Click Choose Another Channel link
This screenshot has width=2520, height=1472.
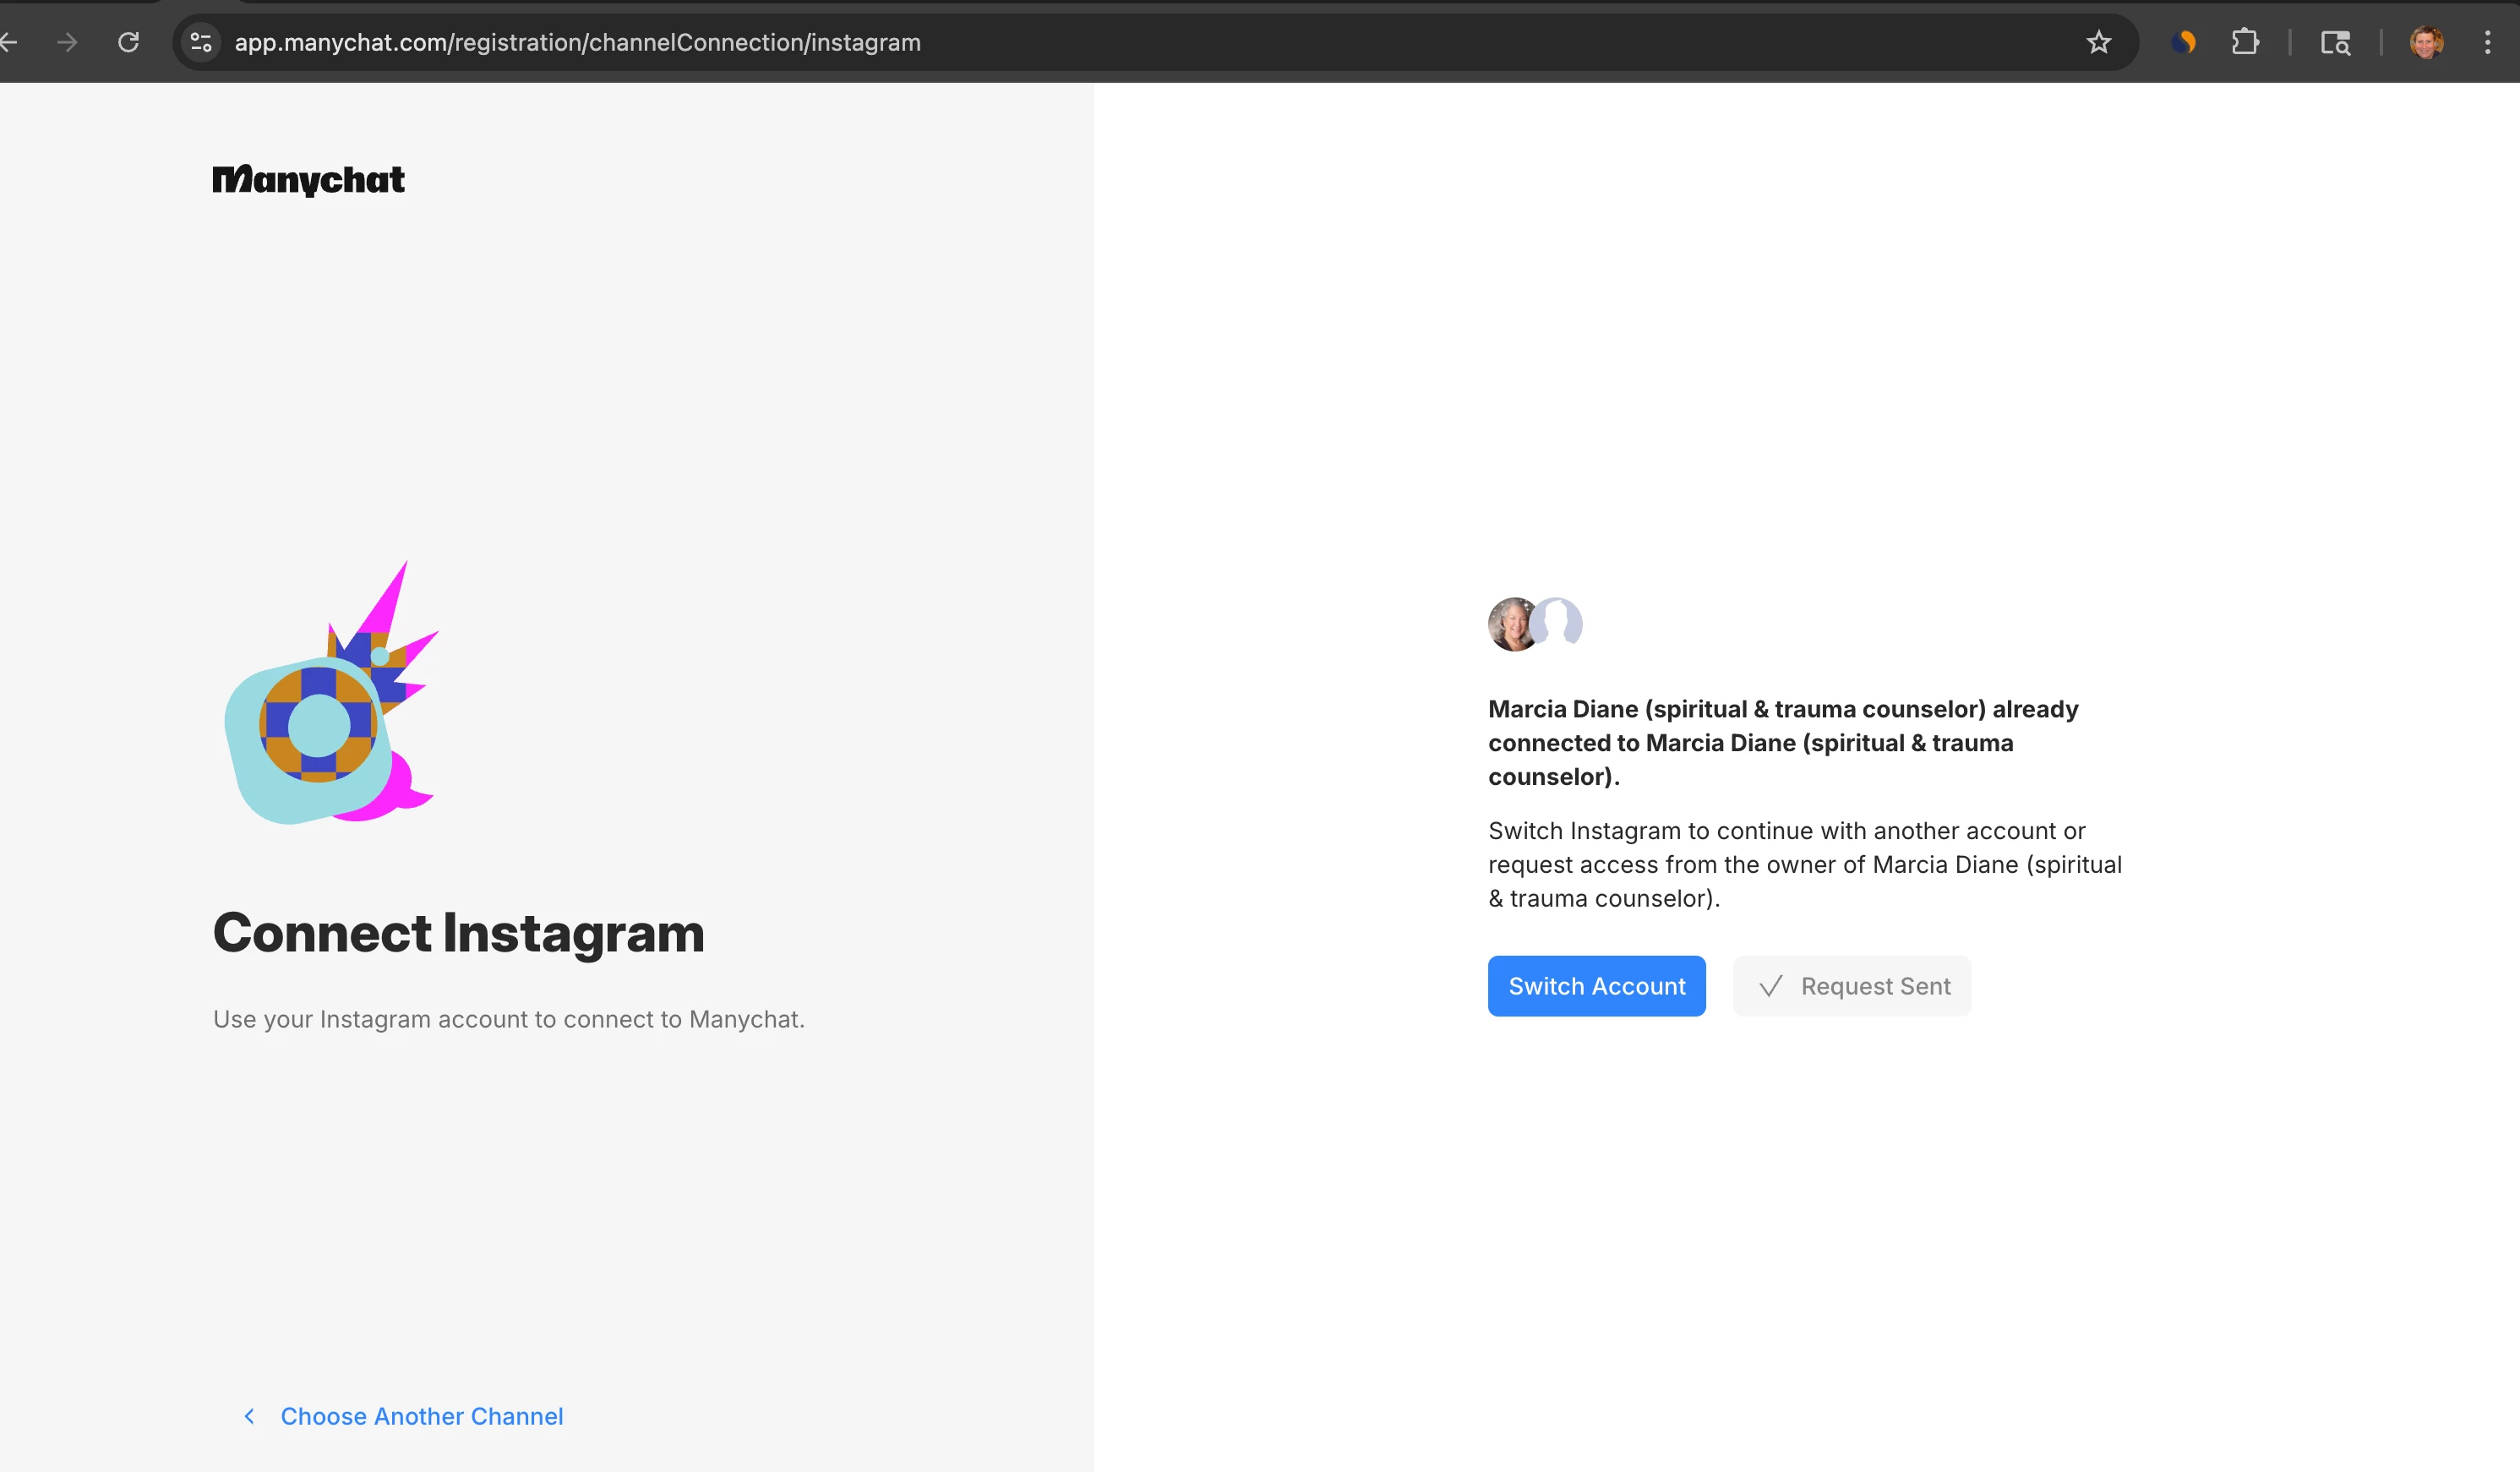(421, 1416)
